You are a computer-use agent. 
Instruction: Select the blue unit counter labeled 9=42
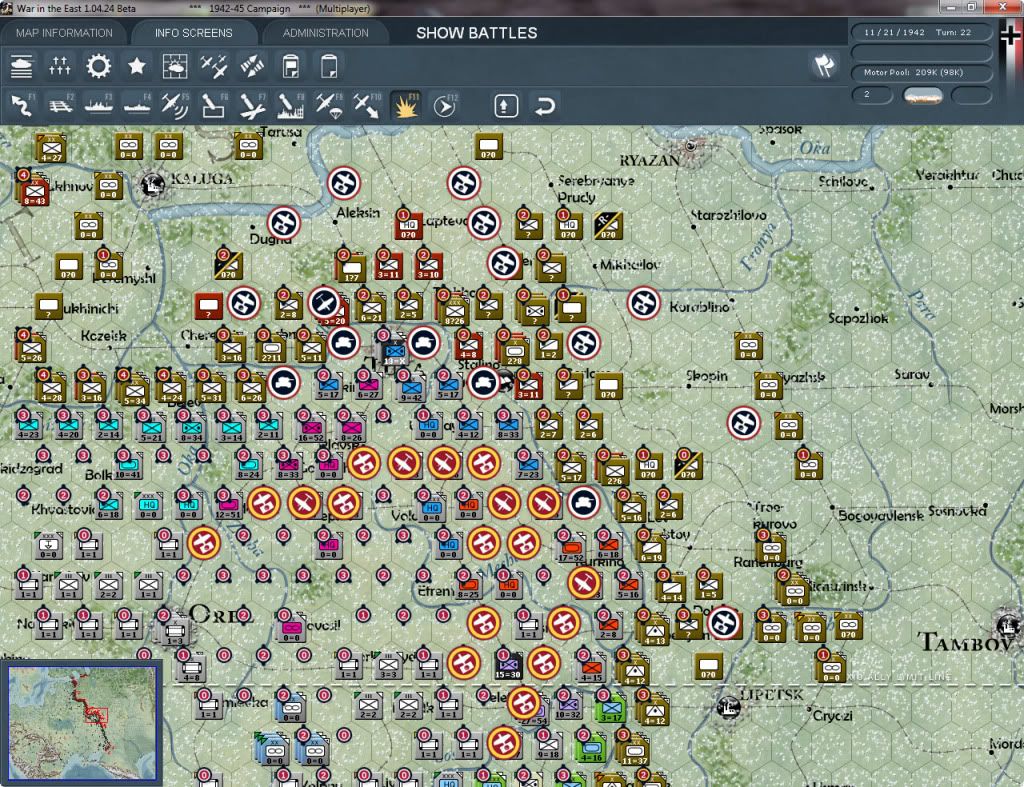[411, 387]
